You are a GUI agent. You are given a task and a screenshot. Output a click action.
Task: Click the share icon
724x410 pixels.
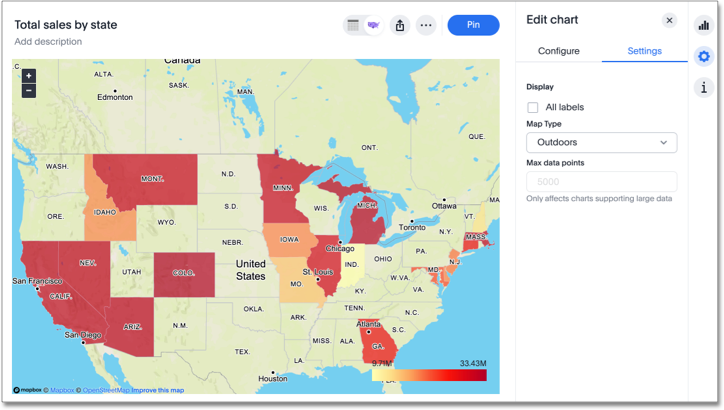coord(400,26)
